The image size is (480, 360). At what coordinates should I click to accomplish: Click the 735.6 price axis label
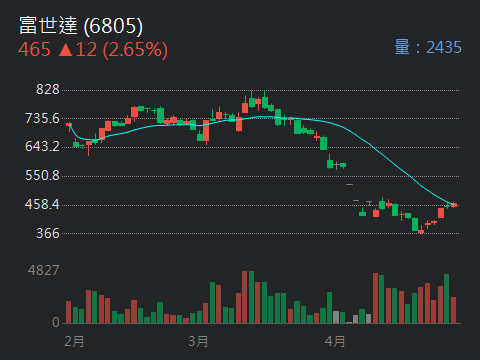click(x=42, y=118)
